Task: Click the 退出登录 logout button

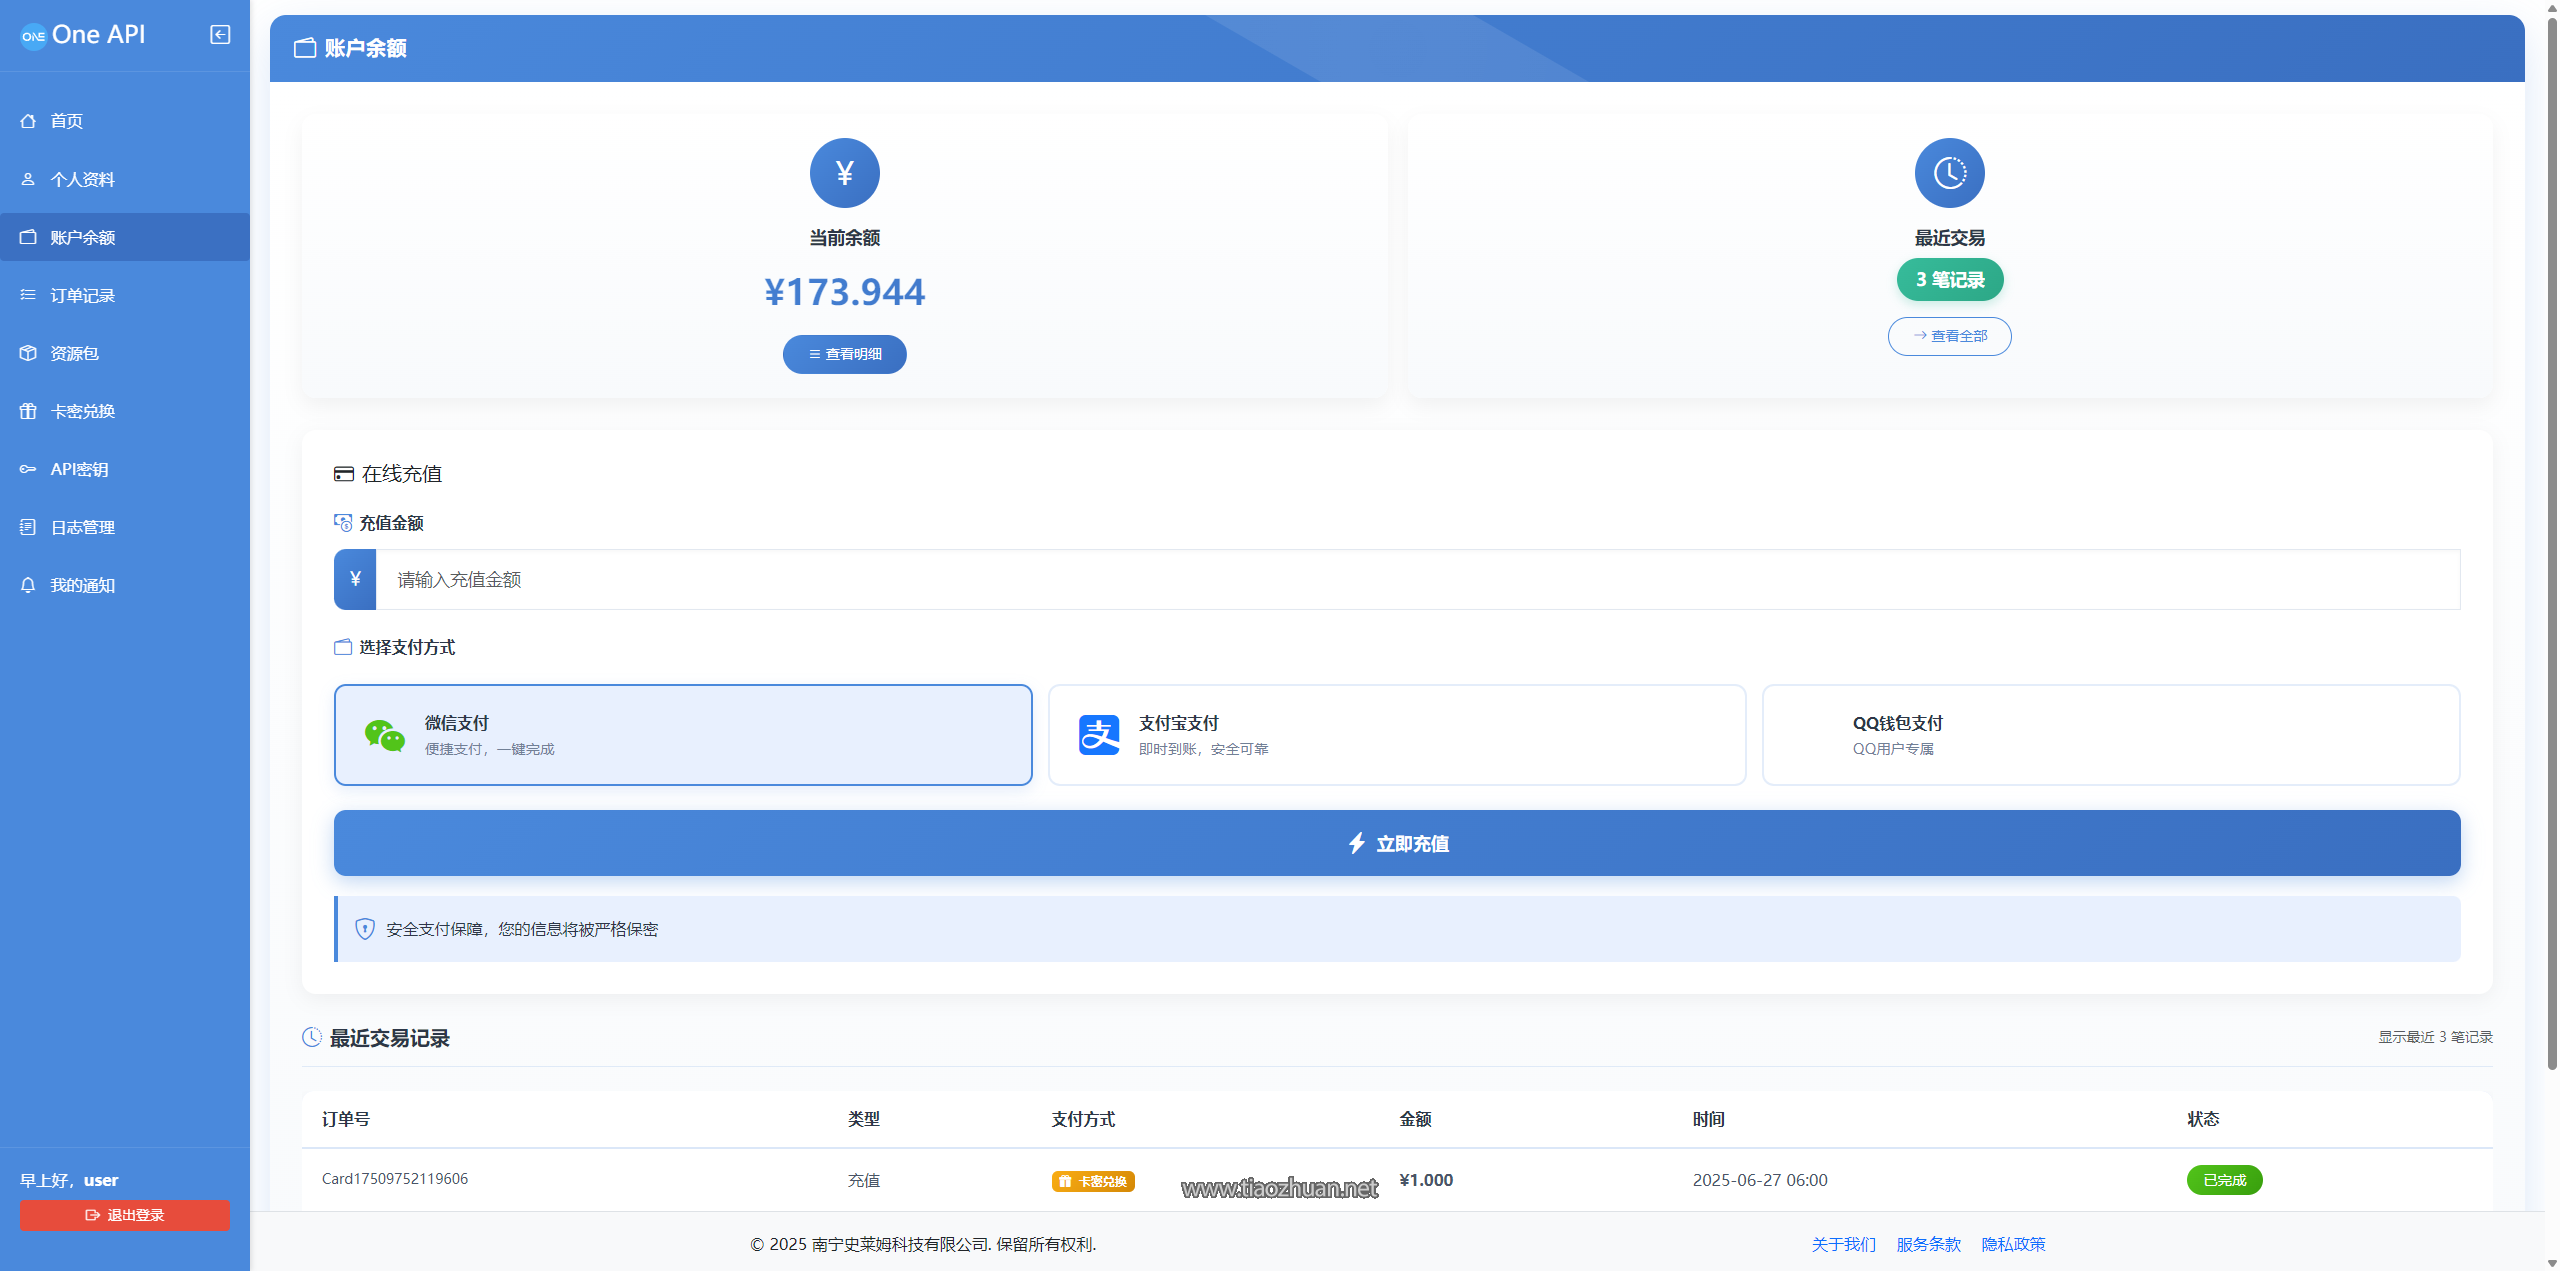Action: pyautogui.click(x=125, y=1215)
